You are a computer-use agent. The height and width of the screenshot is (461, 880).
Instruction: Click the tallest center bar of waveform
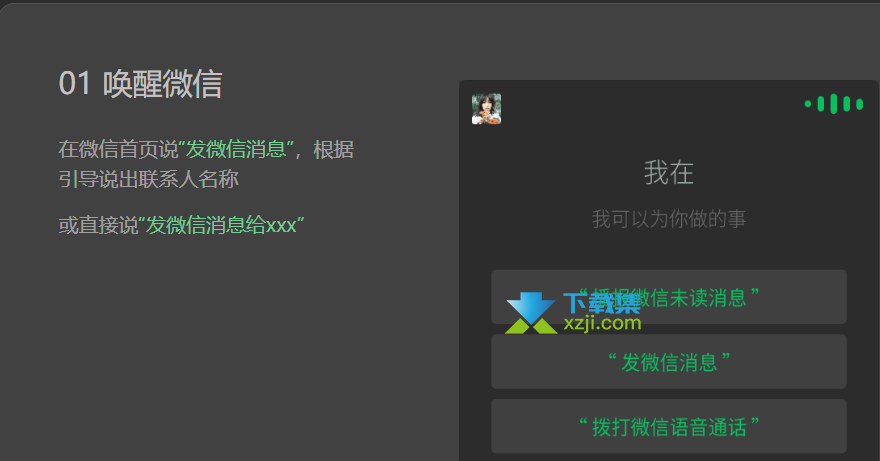pos(833,104)
